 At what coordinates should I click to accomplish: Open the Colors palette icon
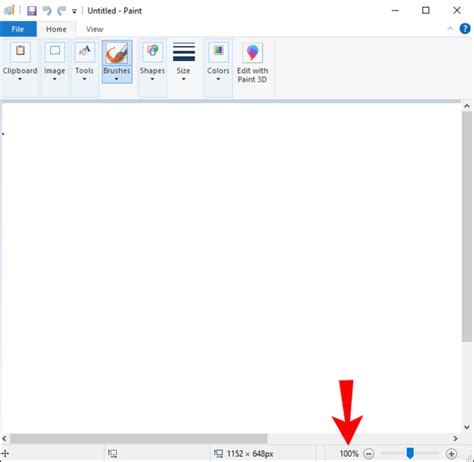coord(218,52)
